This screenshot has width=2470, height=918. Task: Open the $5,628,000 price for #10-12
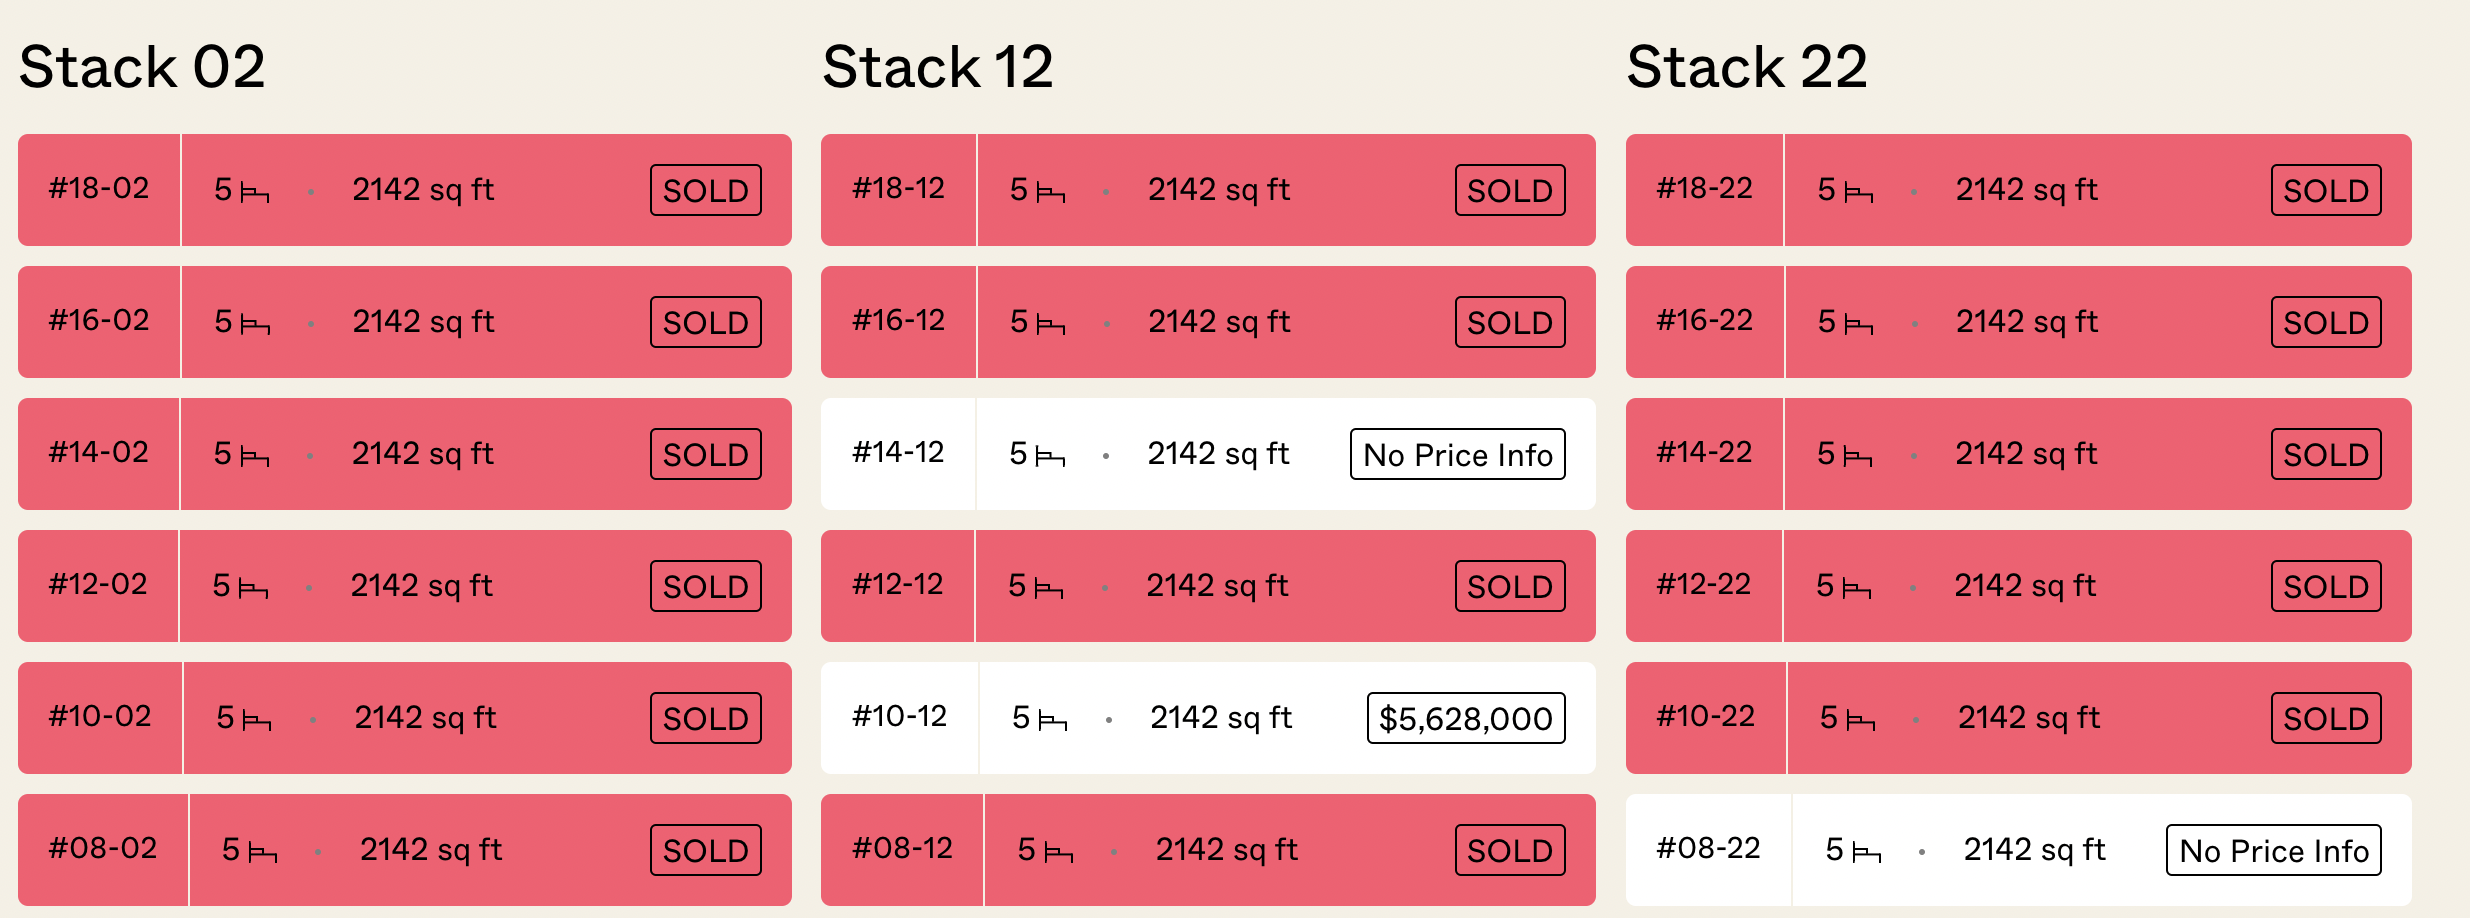click(1466, 718)
